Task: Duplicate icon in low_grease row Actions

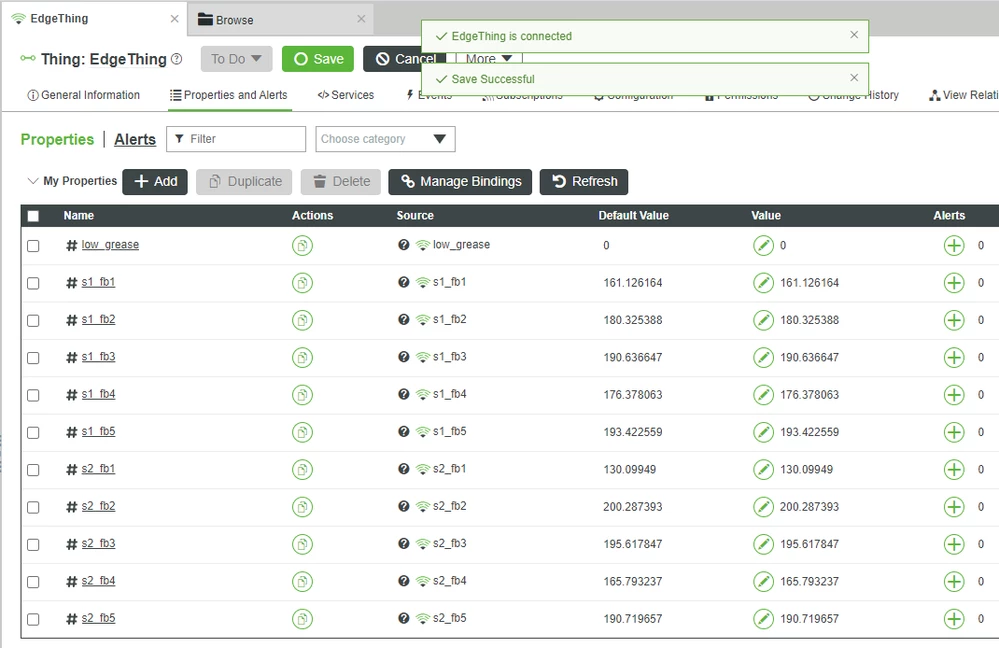Action: 302,245
